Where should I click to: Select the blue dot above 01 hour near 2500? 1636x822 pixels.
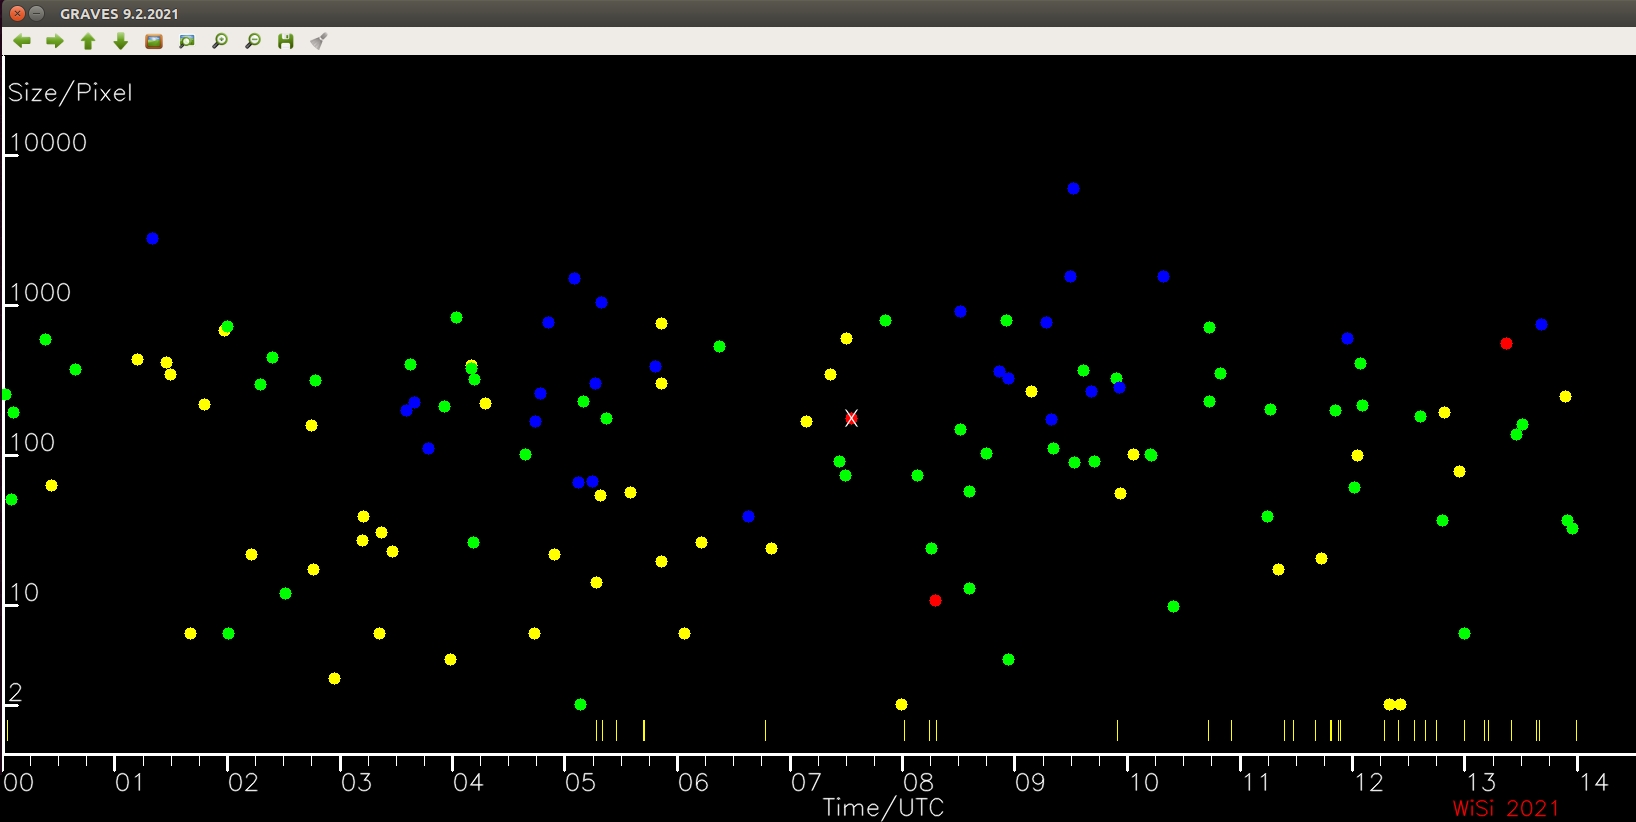coord(152,238)
